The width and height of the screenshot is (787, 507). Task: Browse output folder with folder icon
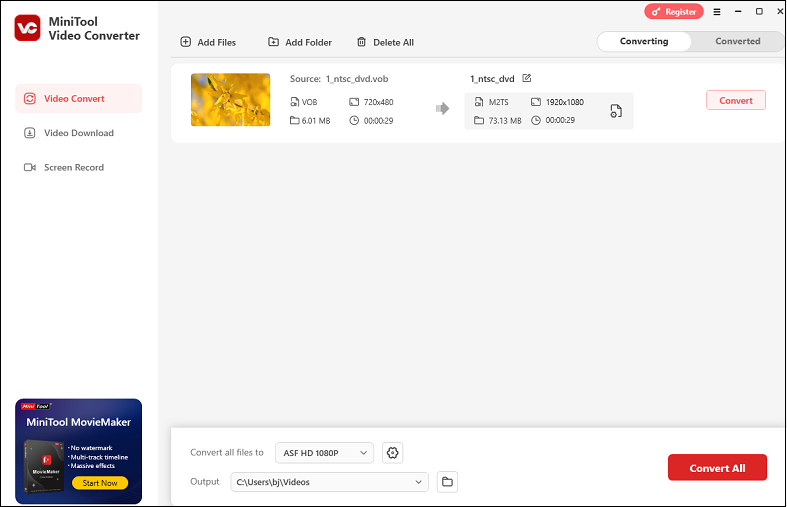pos(447,482)
